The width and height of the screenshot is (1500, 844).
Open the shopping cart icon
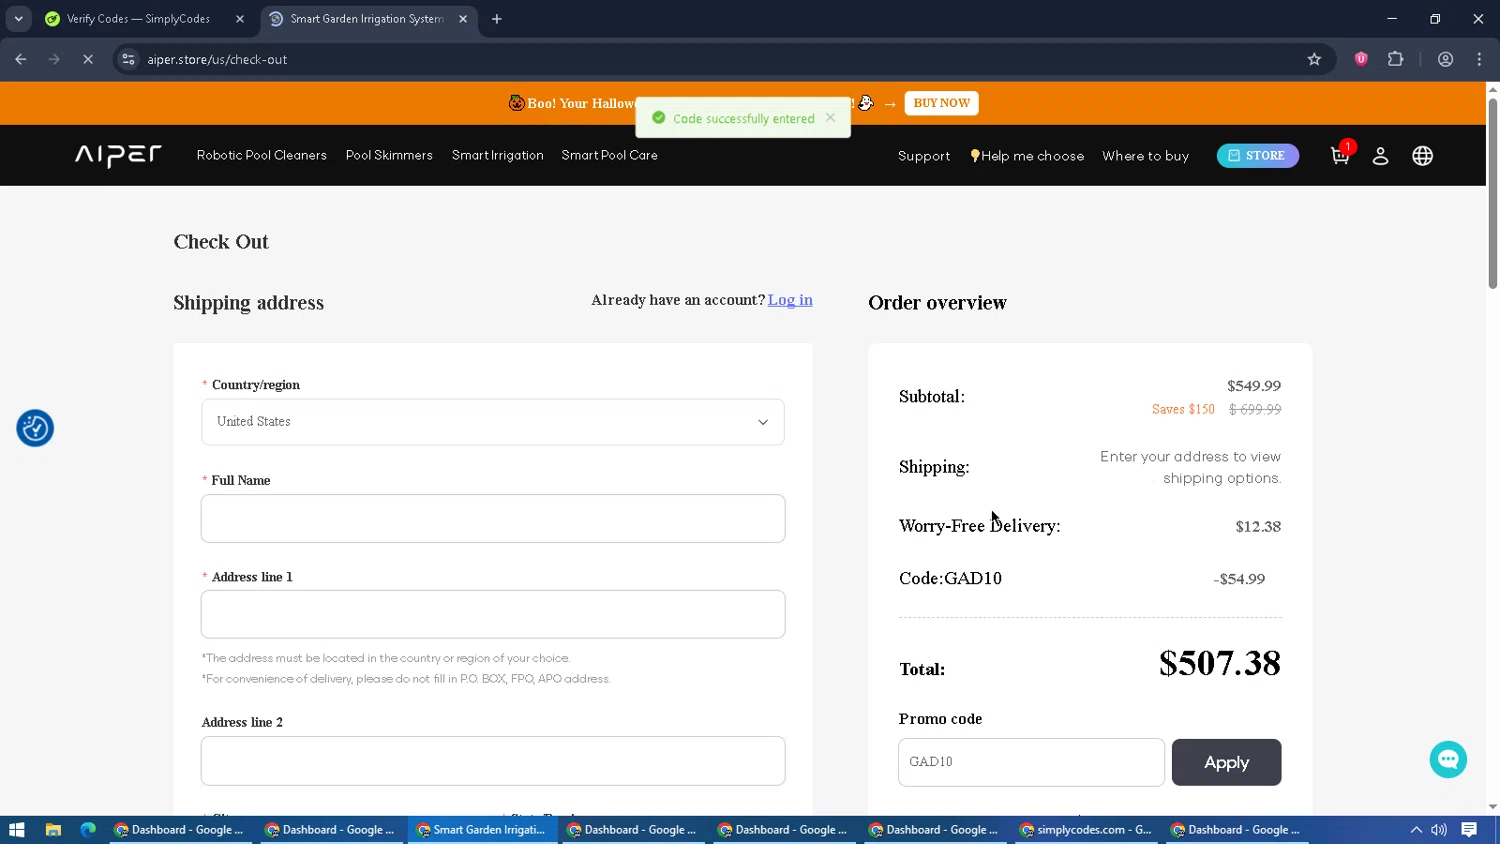[1340, 155]
